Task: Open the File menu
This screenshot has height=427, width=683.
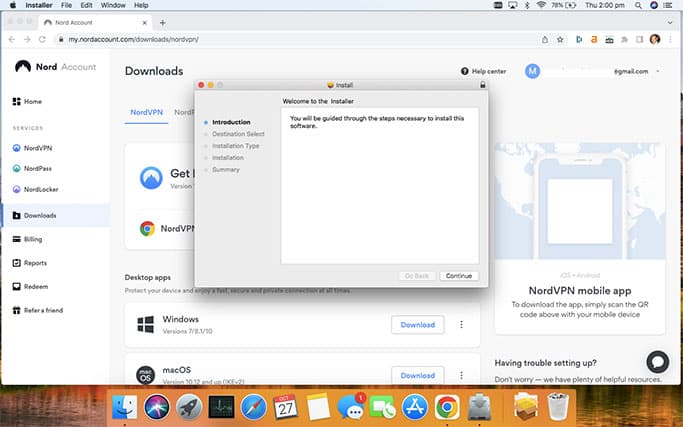Action: point(66,5)
